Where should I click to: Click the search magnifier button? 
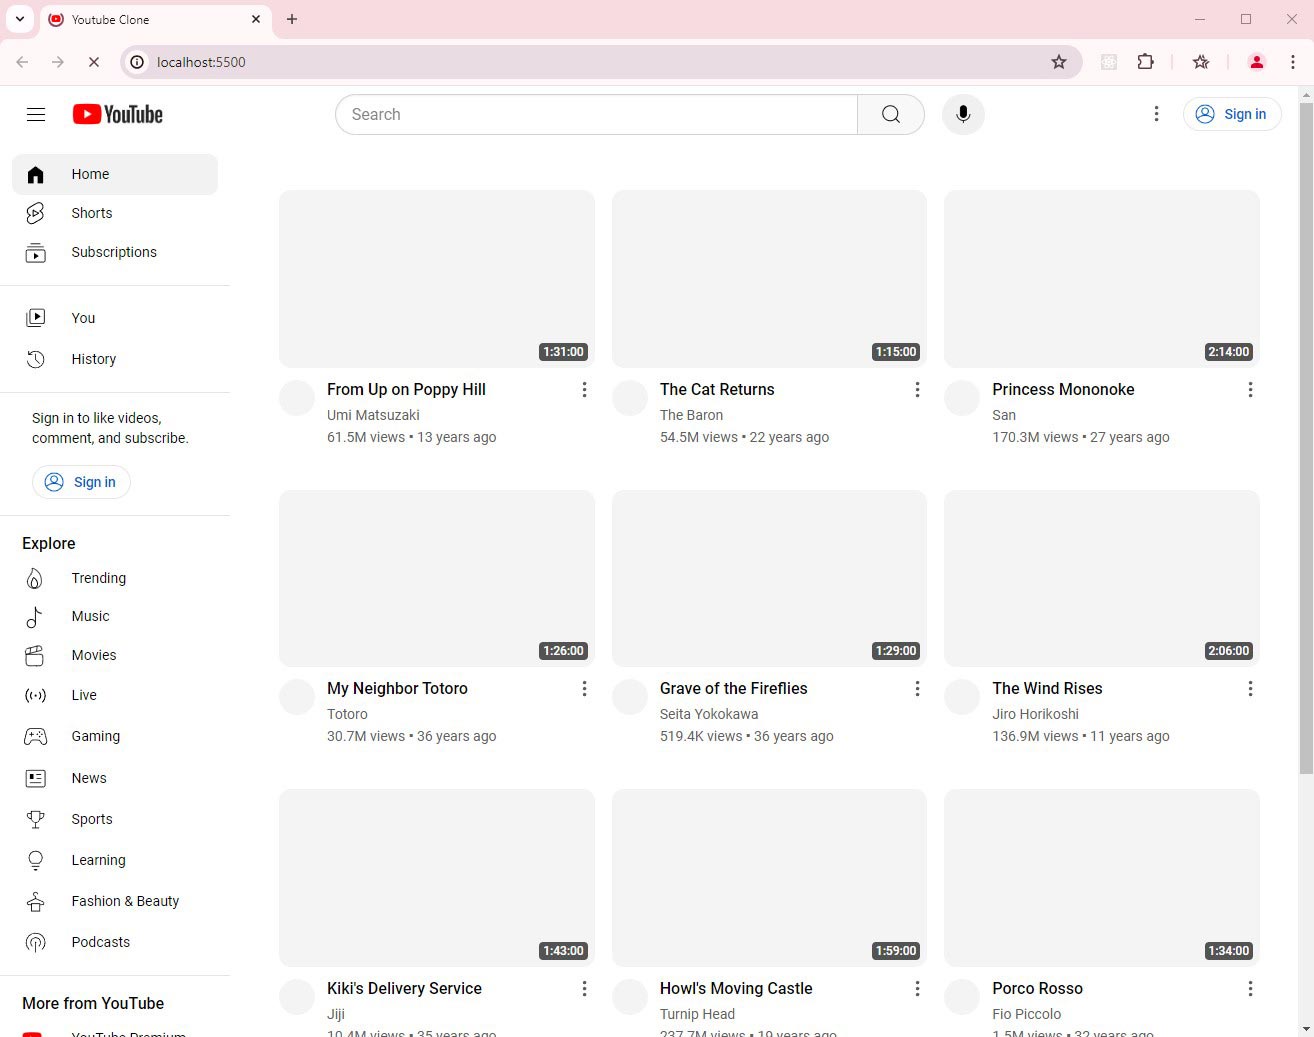coord(891,114)
